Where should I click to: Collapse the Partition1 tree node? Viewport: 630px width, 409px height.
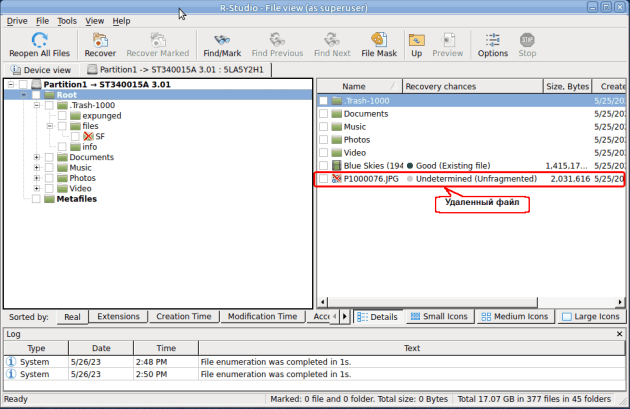[x=11, y=84]
